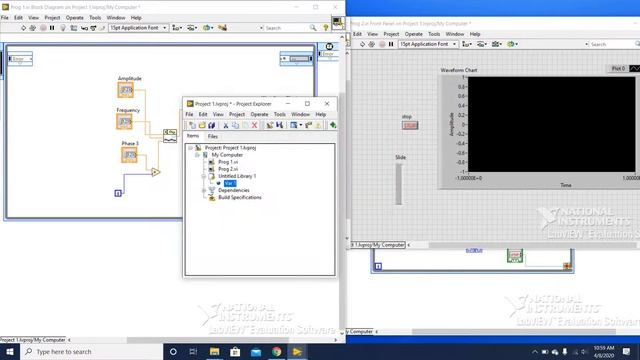
Task: Click LabVIEW icon in taskbar
Action: [x=297, y=351]
